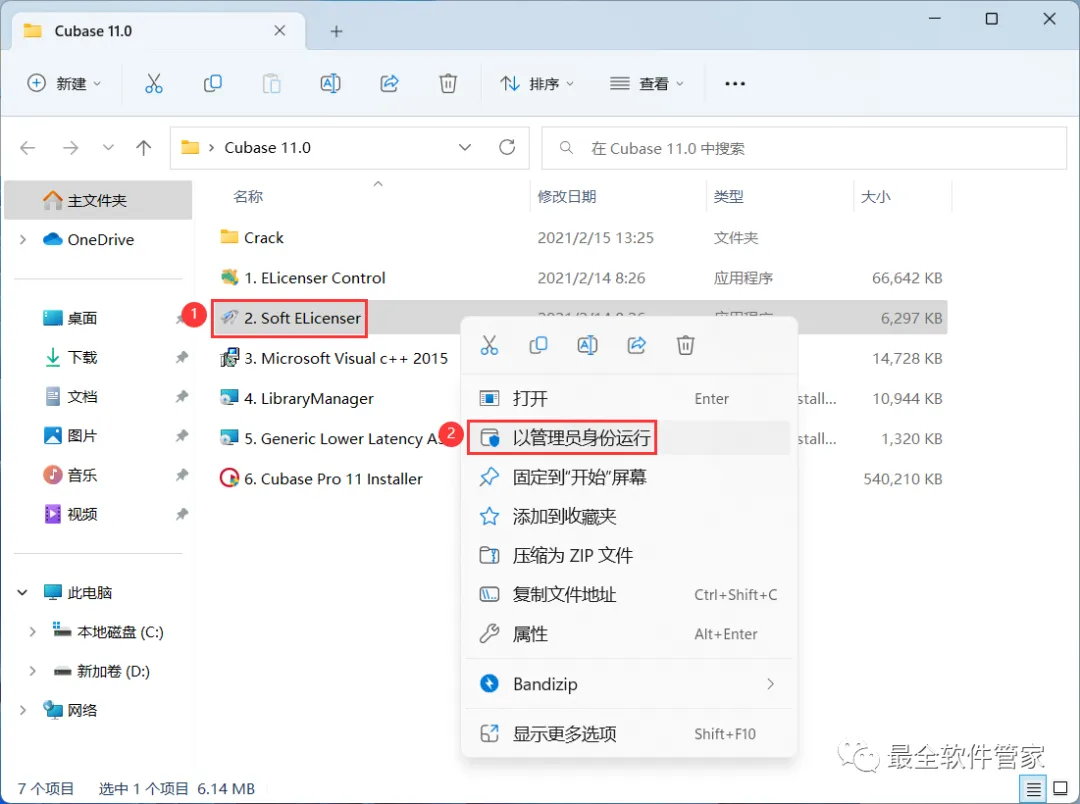Close the Cubase 11.0 tab
Image resolution: width=1080 pixels, height=804 pixels.
[x=280, y=31]
